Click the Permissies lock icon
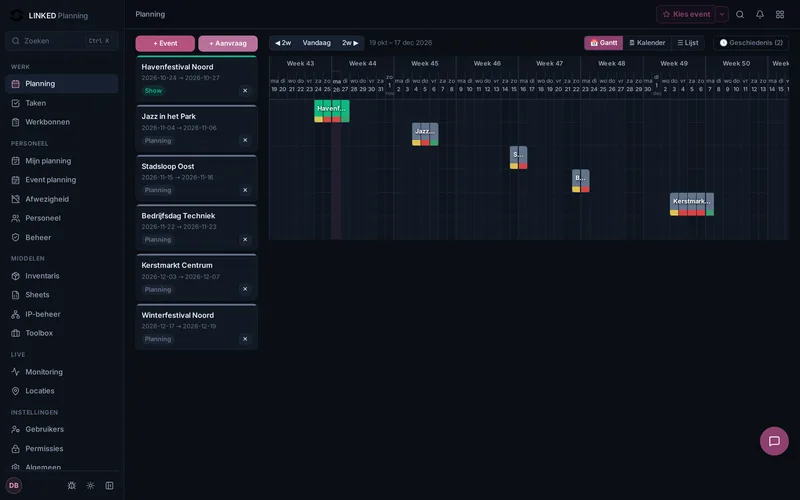Image resolution: width=800 pixels, height=500 pixels. point(16,448)
